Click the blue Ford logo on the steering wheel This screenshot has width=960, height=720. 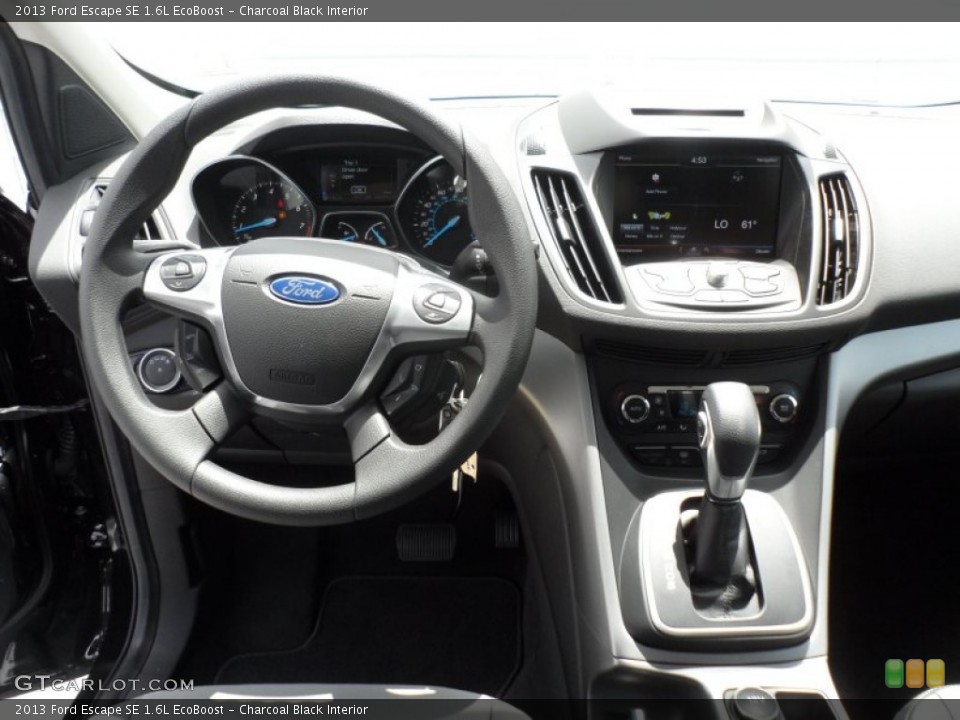coord(304,290)
